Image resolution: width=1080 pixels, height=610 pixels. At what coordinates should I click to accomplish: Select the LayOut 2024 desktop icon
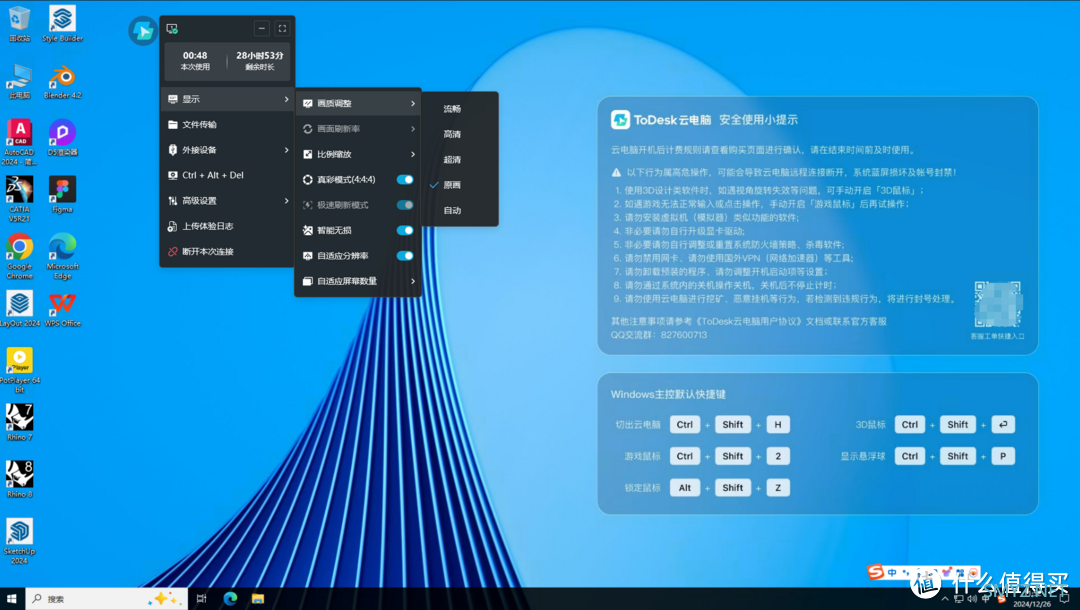[19, 308]
